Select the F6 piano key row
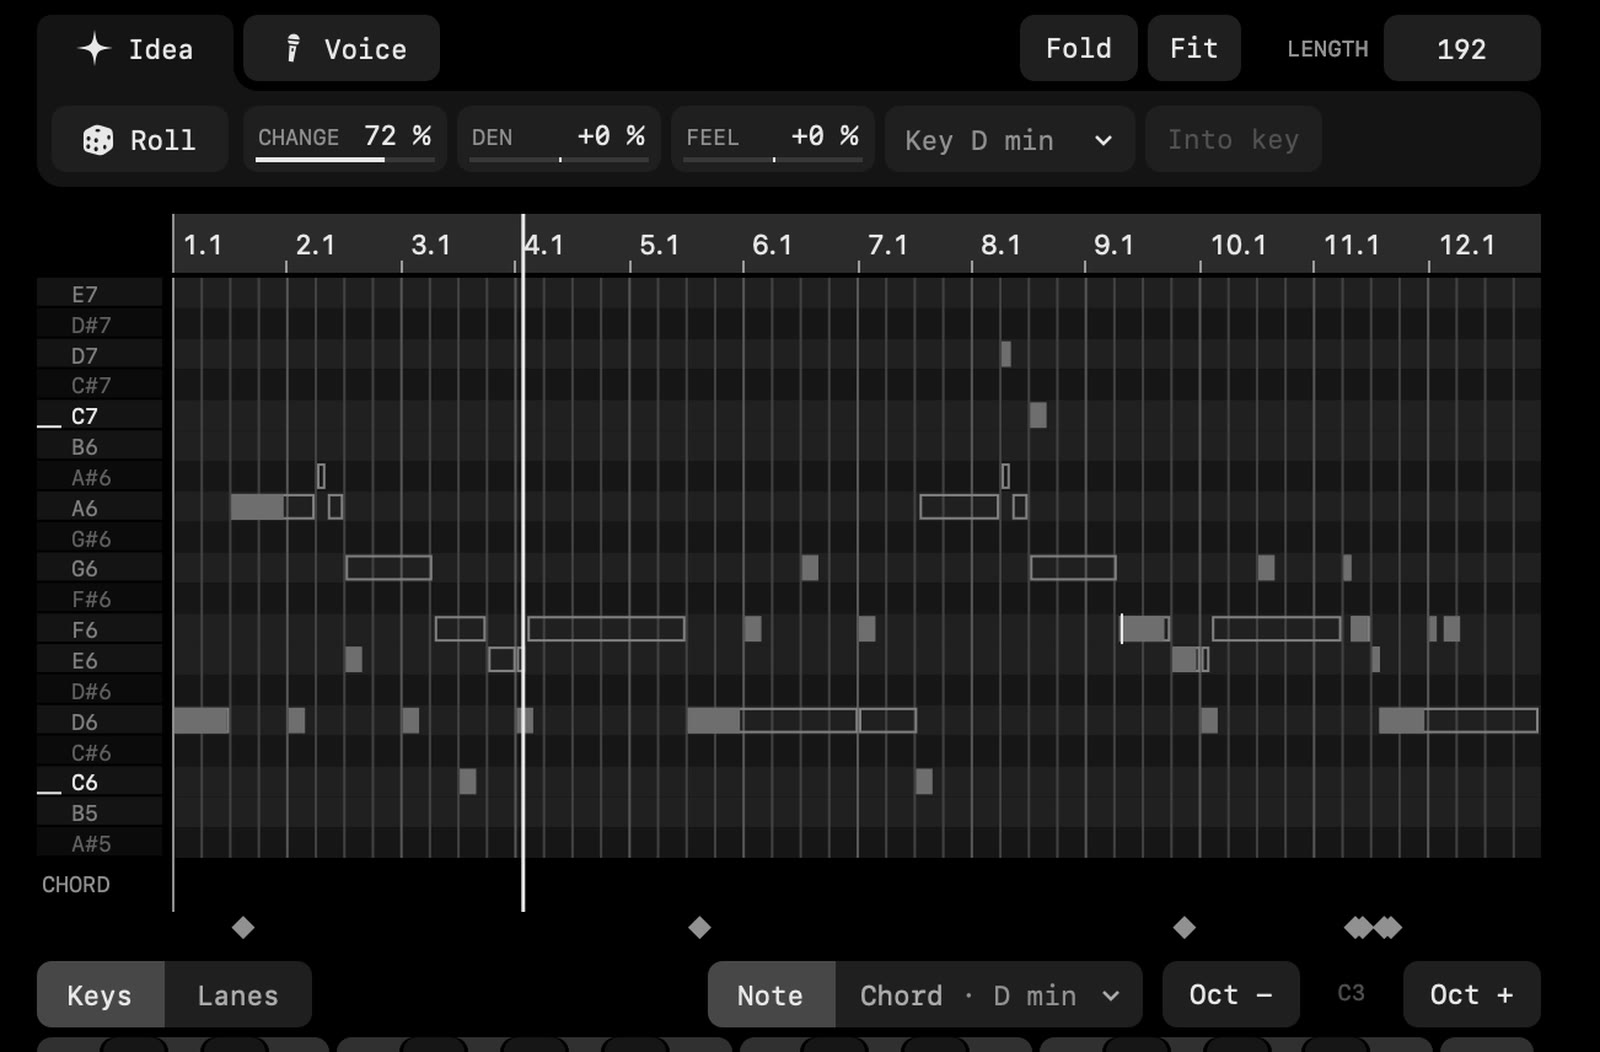The image size is (1600, 1052). tap(100, 630)
